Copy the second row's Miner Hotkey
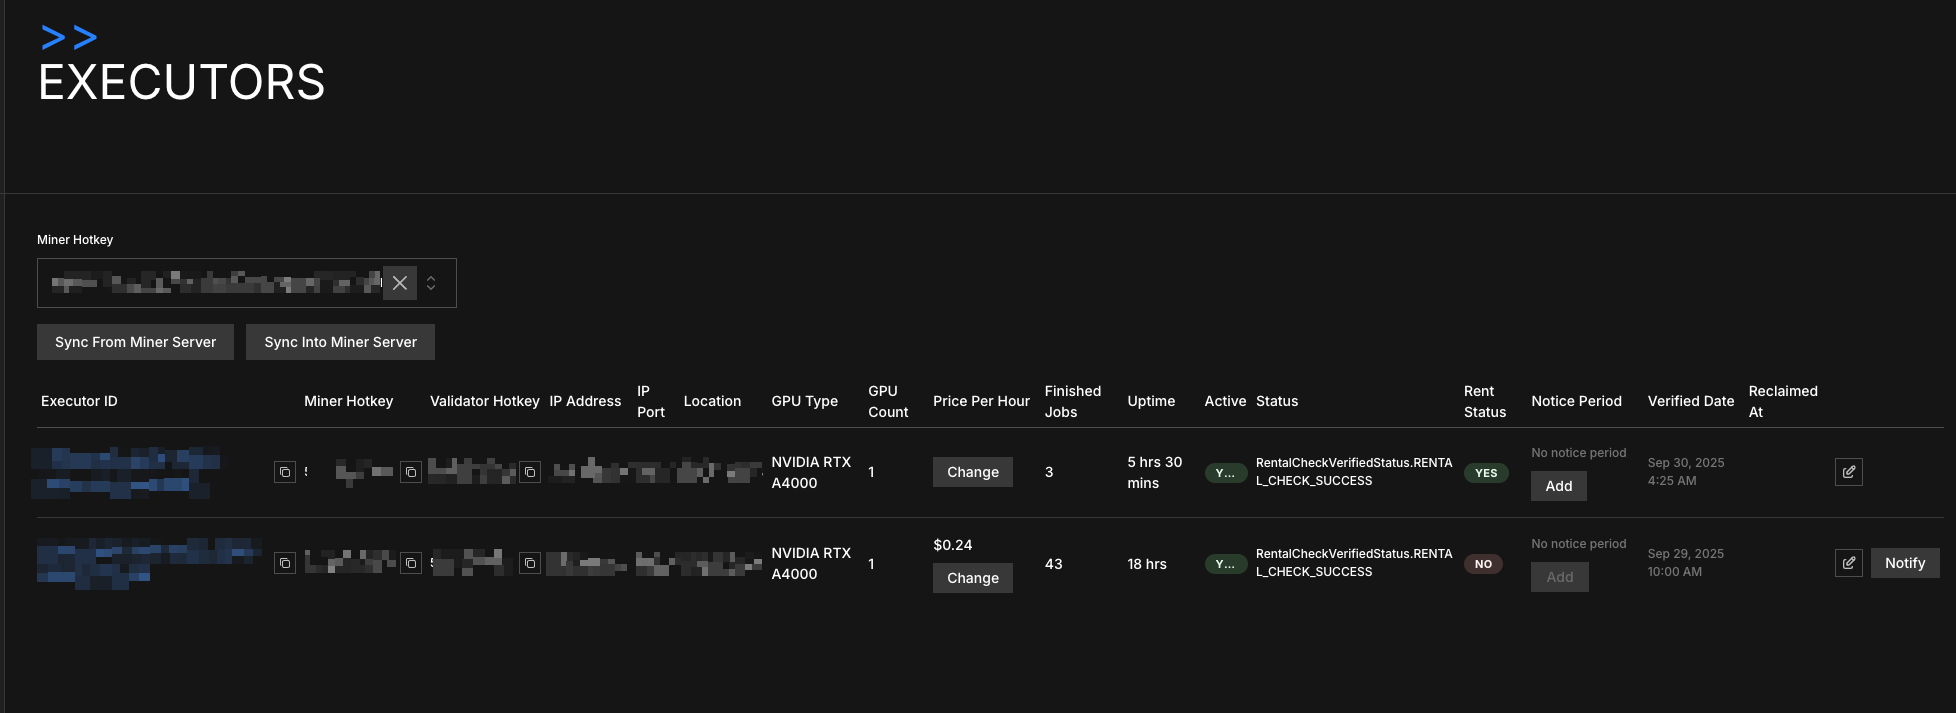Image resolution: width=1956 pixels, height=713 pixels. point(411,564)
